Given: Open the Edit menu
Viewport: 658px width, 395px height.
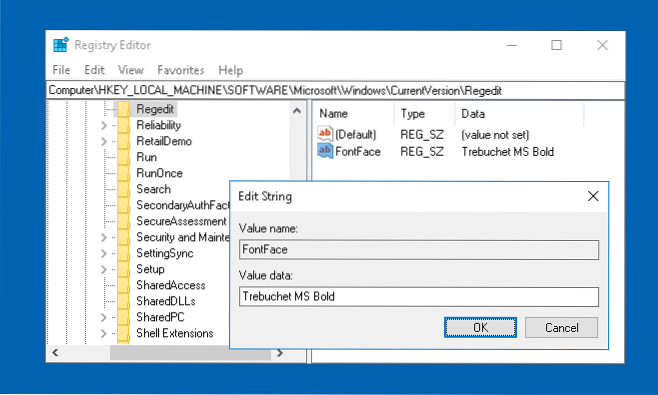Looking at the screenshot, I should (x=94, y=70).
